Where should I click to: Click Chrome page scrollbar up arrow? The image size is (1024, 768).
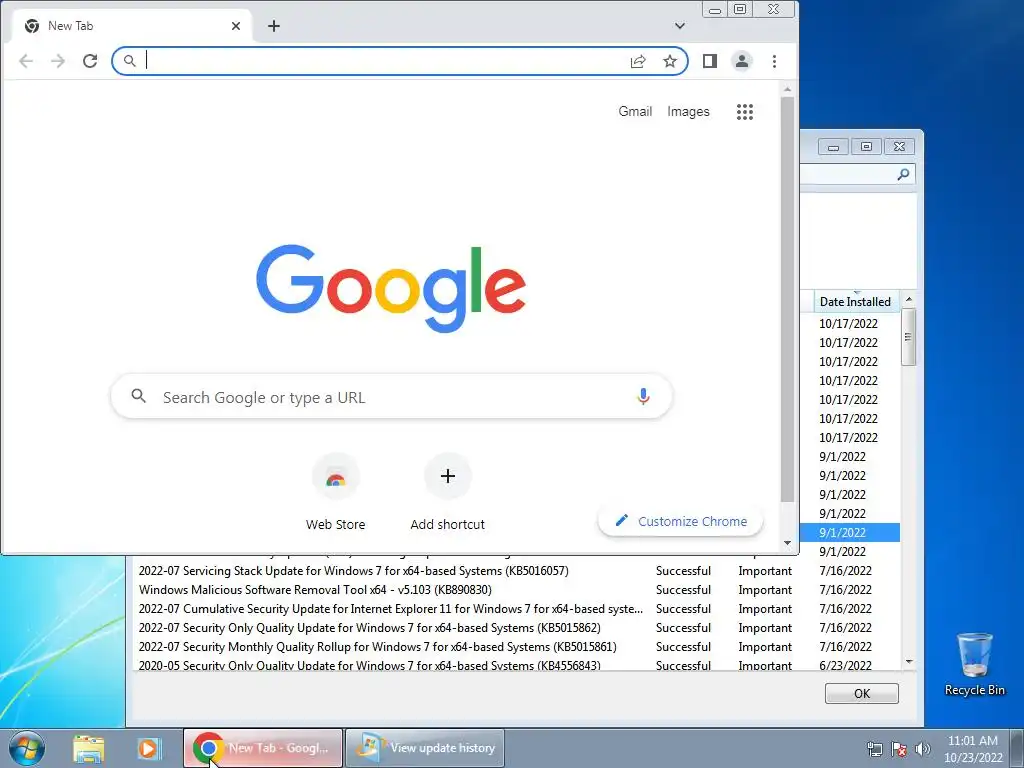click(787, 89)
